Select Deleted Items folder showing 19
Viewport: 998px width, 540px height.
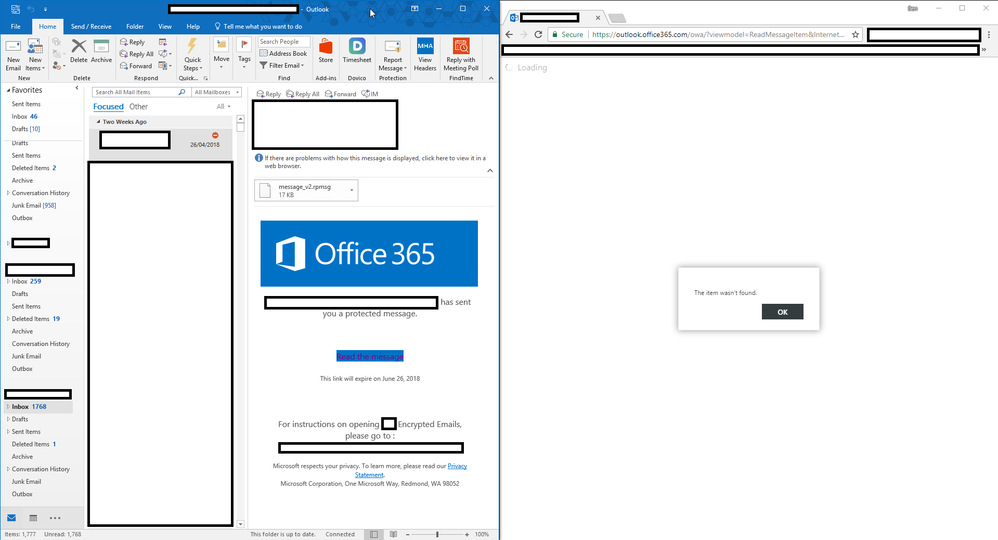(36, 319)
